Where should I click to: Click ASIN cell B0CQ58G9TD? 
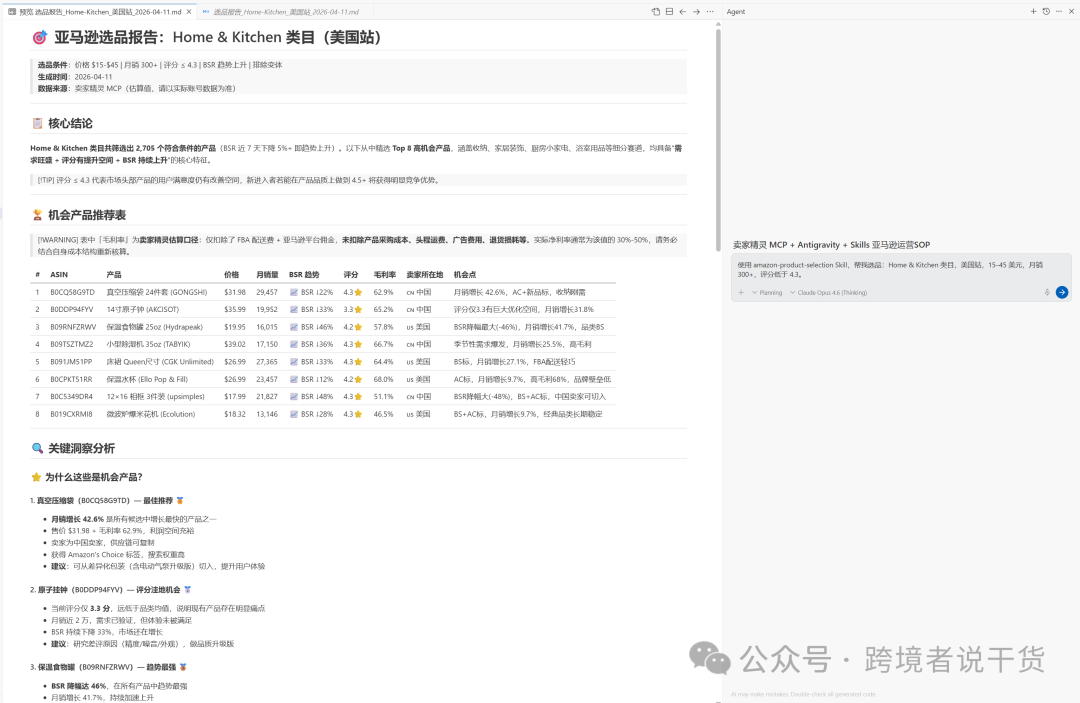point(72,292)
